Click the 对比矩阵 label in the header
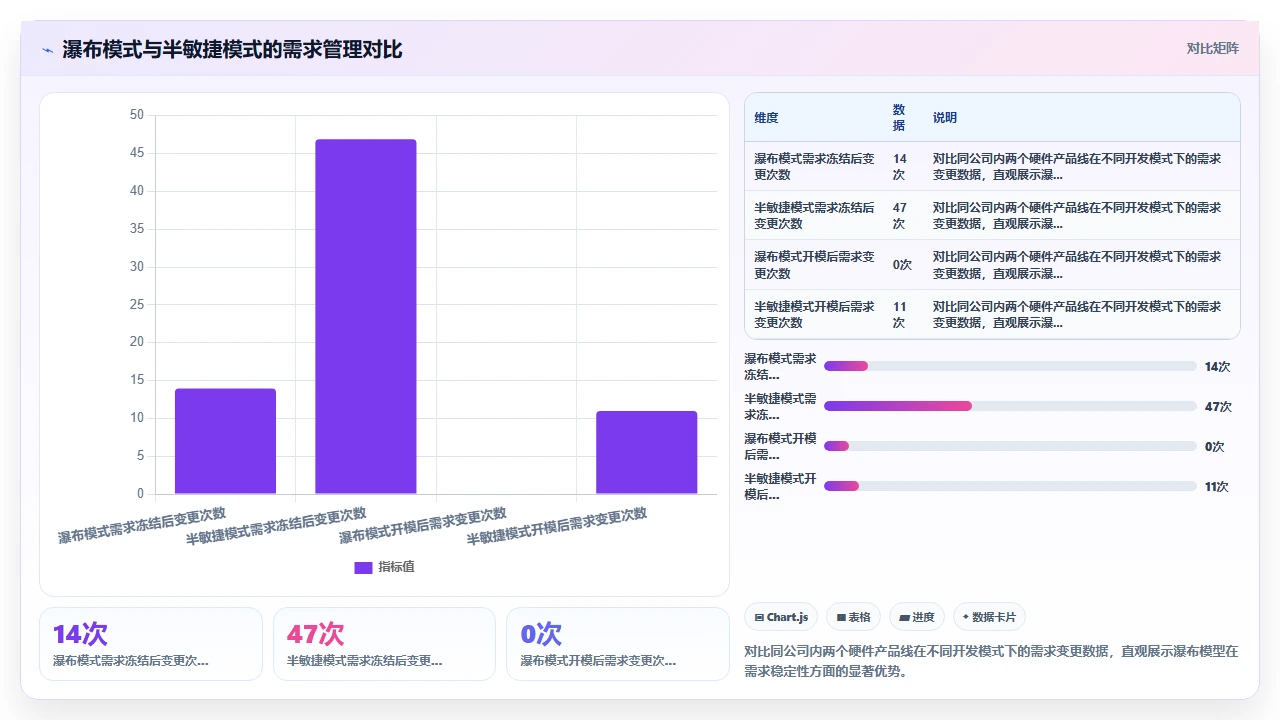This screenshot has width=1280, height=720. [x=1212, y=49]
